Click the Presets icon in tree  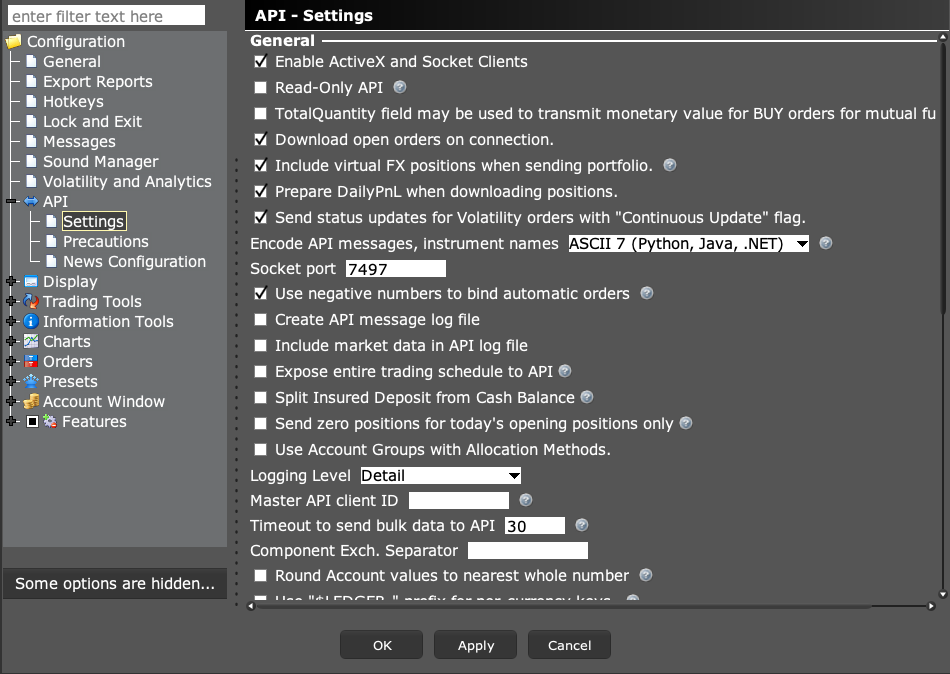coord(31,381)
